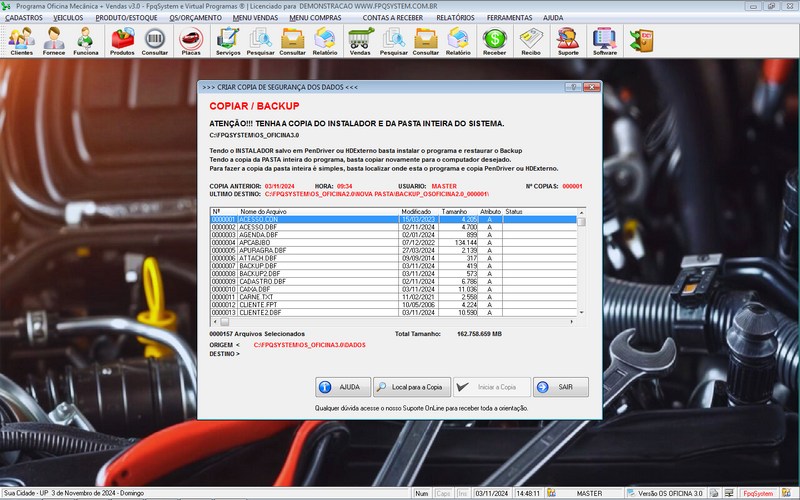The image size is (800, 500).
Task: Click the AJUDA button in backup dialog
Action: click(x=342, y=387)
